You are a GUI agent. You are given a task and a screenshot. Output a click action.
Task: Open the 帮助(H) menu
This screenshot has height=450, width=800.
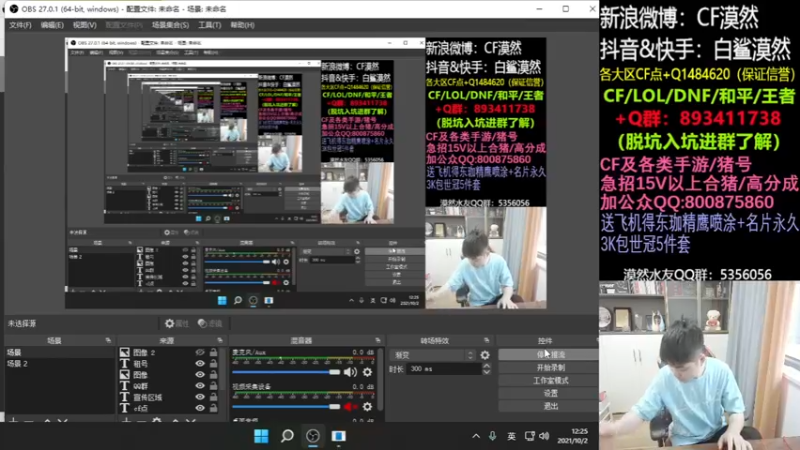pos(242,25)
